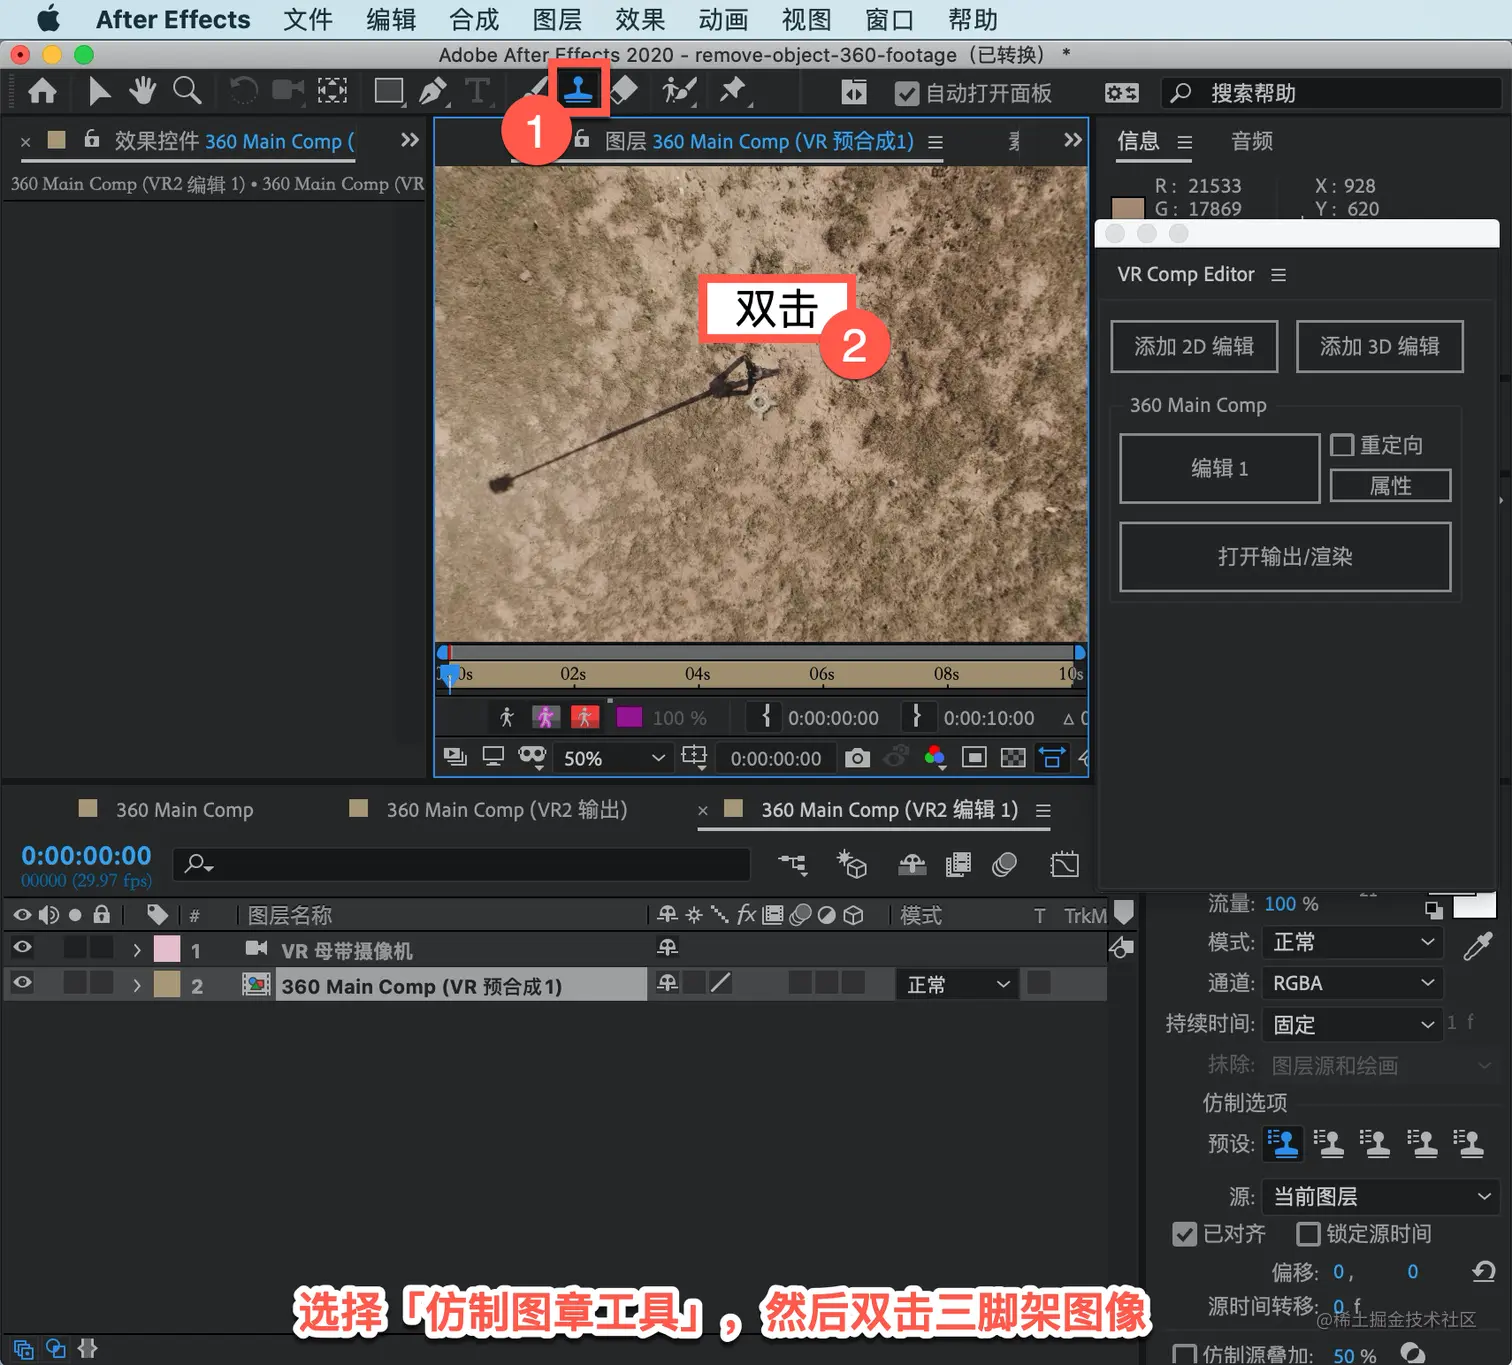This screenshot has width=1512, height=1365.
Task: Click the 搜索帮助 search field
Action: coord(1331,93)
